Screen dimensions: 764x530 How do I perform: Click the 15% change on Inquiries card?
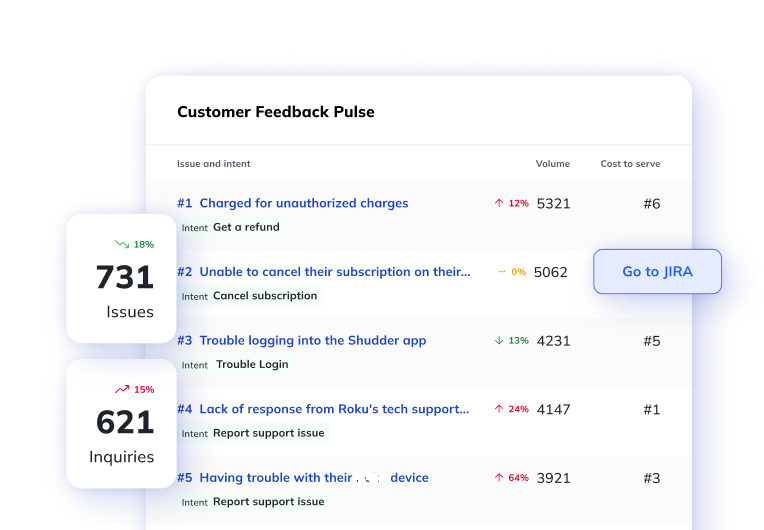144,390
